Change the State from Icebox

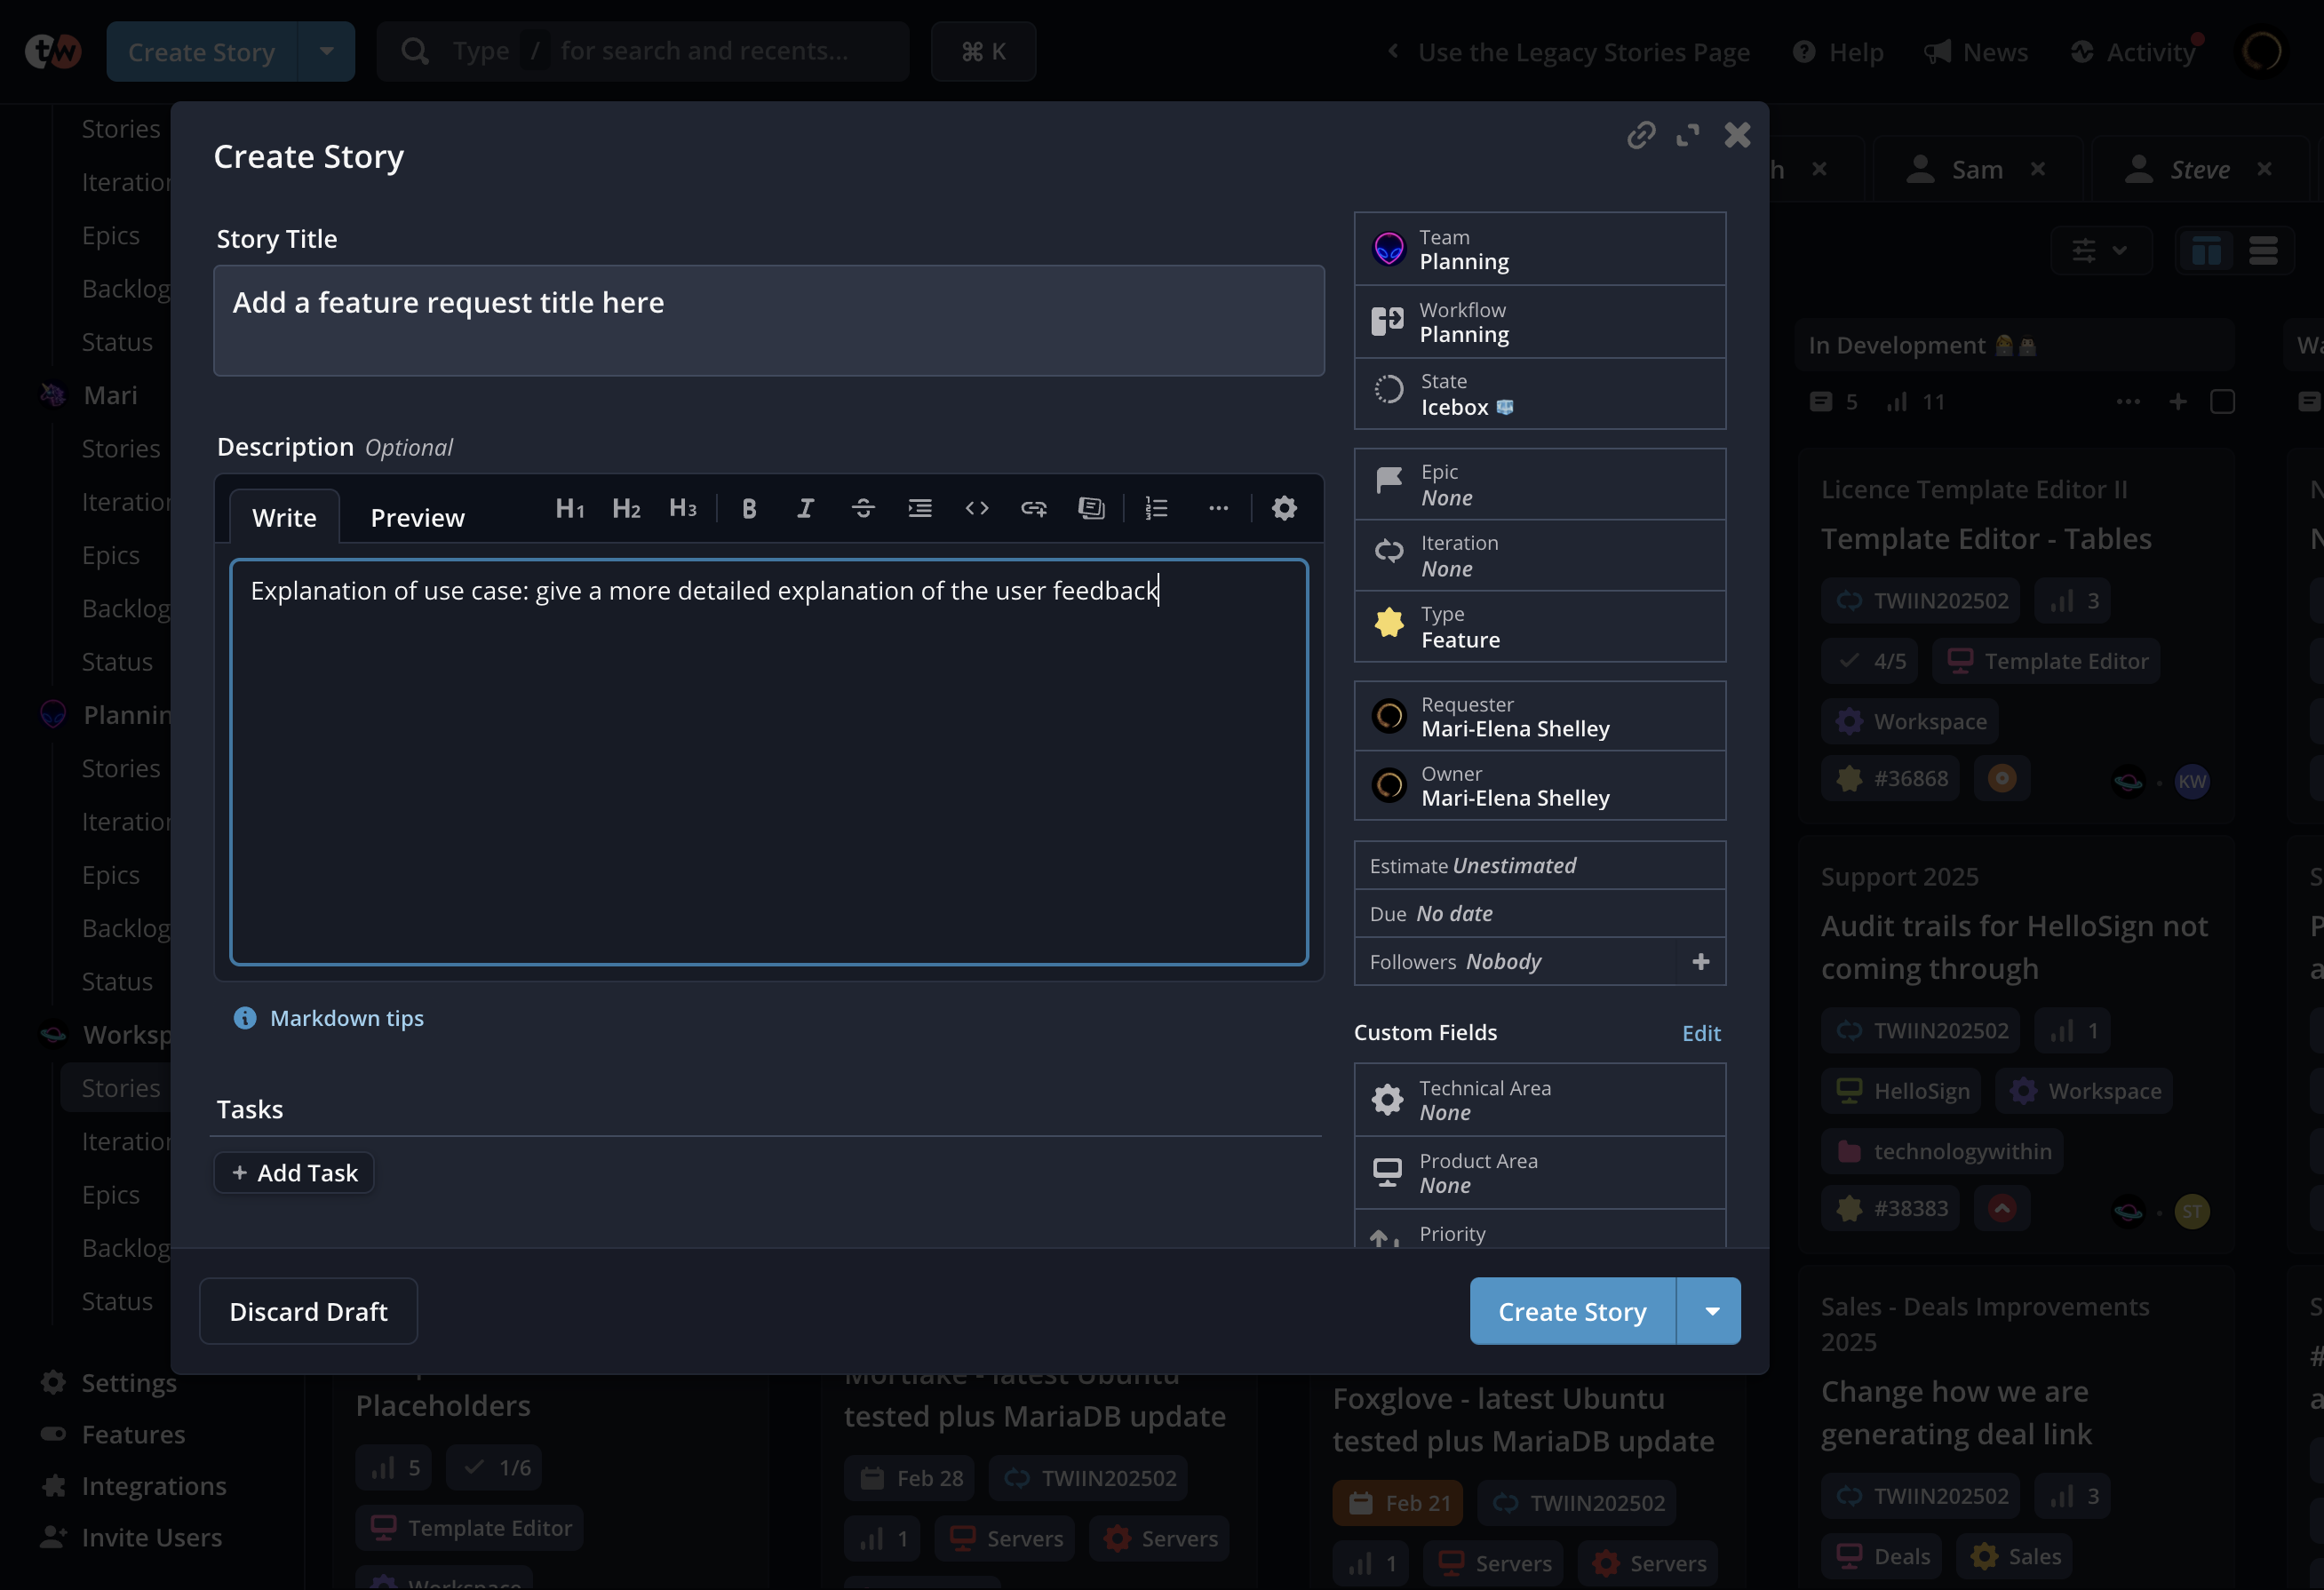[1540, 394]
